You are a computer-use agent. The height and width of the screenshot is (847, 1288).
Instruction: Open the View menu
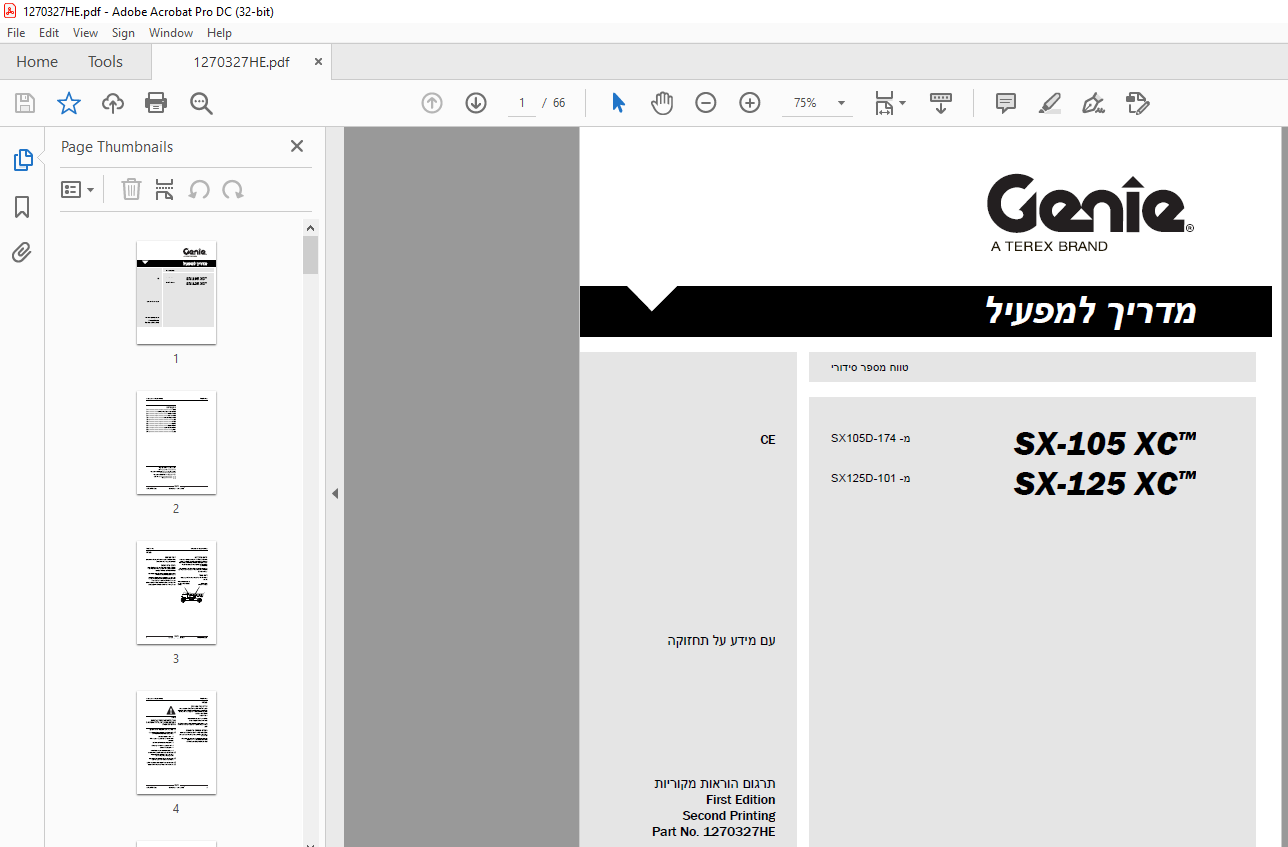pyautogui.click(x=85, y=33)
